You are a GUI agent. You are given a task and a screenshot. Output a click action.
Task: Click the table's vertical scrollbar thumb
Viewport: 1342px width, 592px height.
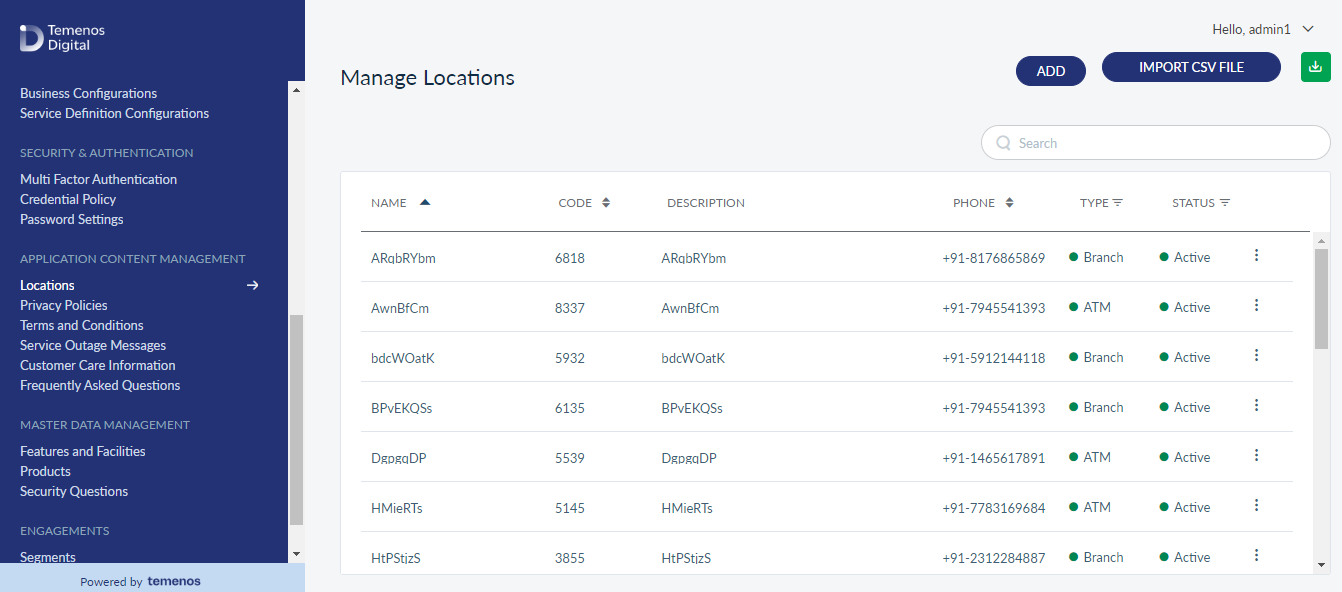coord(1321,298)
